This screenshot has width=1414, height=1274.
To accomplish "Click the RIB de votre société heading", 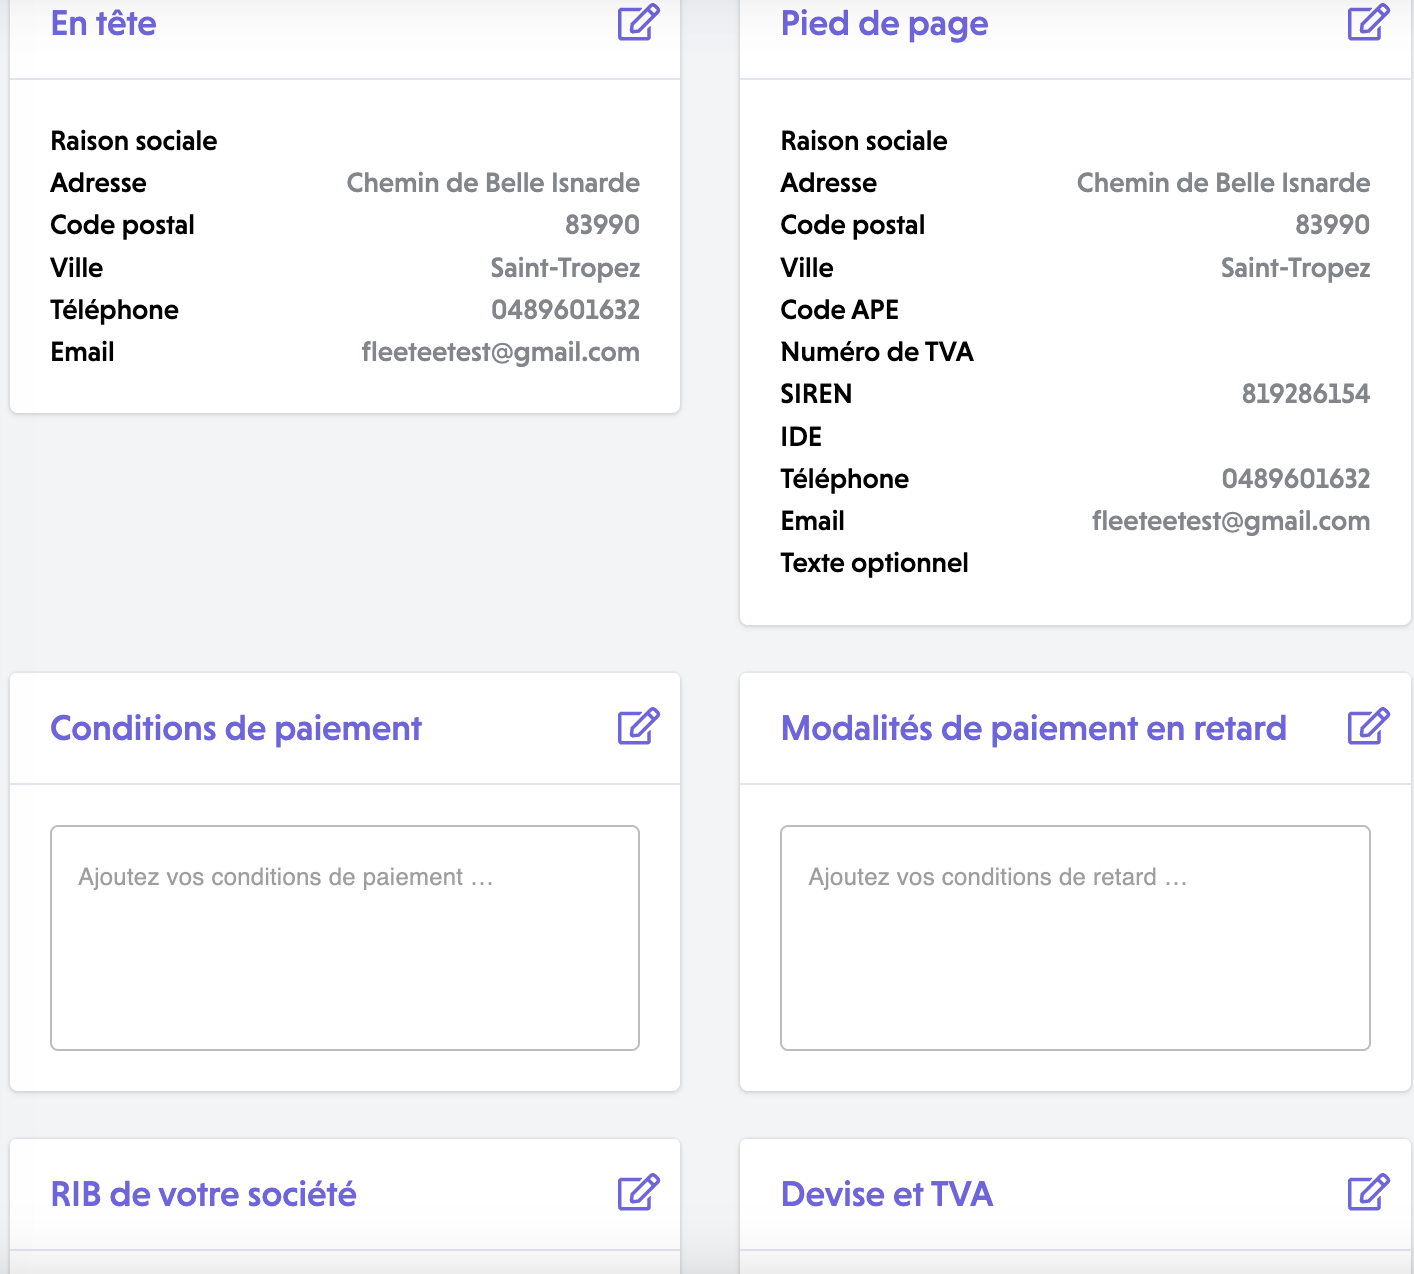I will (x=204, y=1194).
